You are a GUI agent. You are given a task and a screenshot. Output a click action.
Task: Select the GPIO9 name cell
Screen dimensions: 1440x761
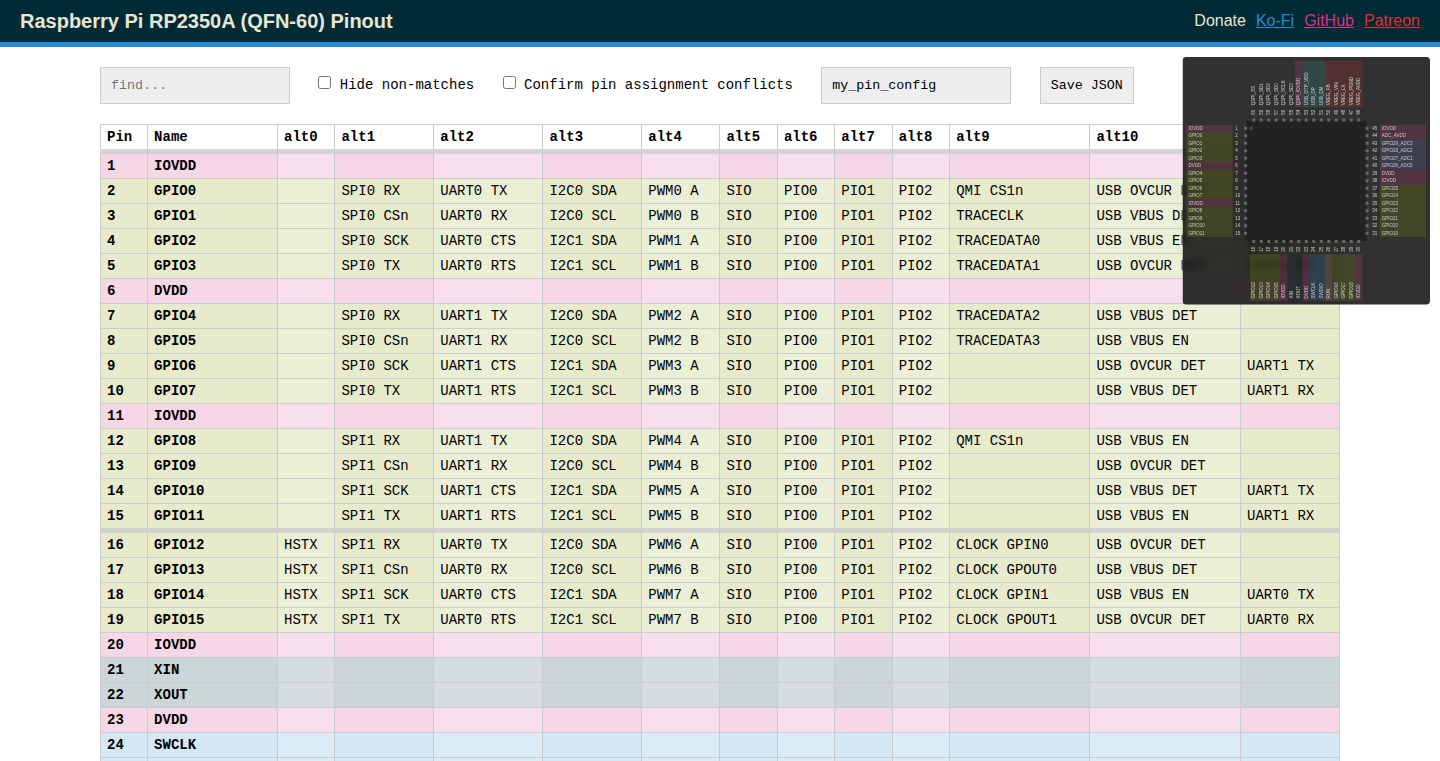click(212, 466)
